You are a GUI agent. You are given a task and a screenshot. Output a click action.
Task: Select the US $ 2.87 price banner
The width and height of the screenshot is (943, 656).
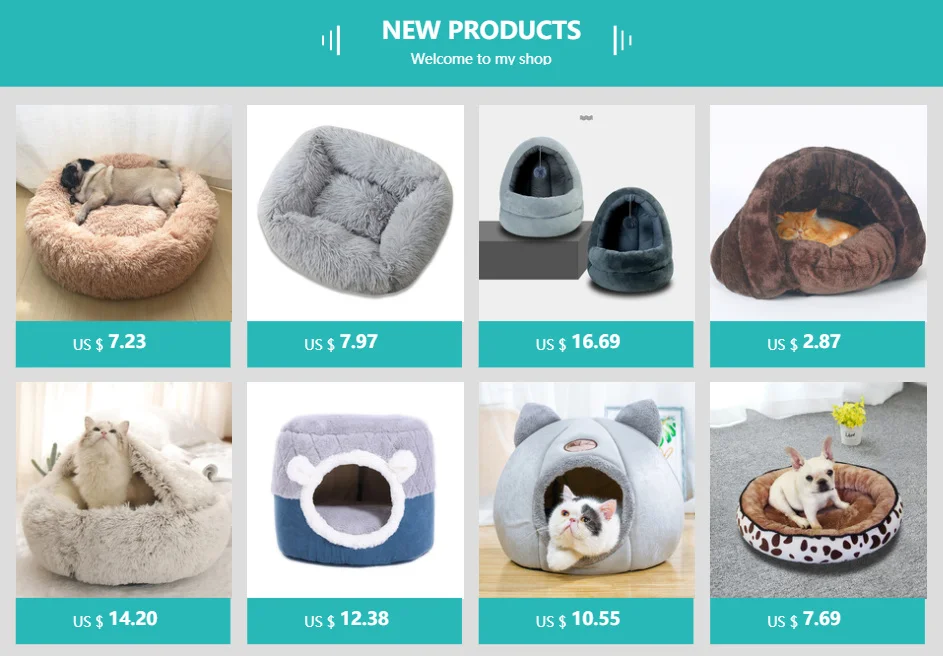point(817,344)
